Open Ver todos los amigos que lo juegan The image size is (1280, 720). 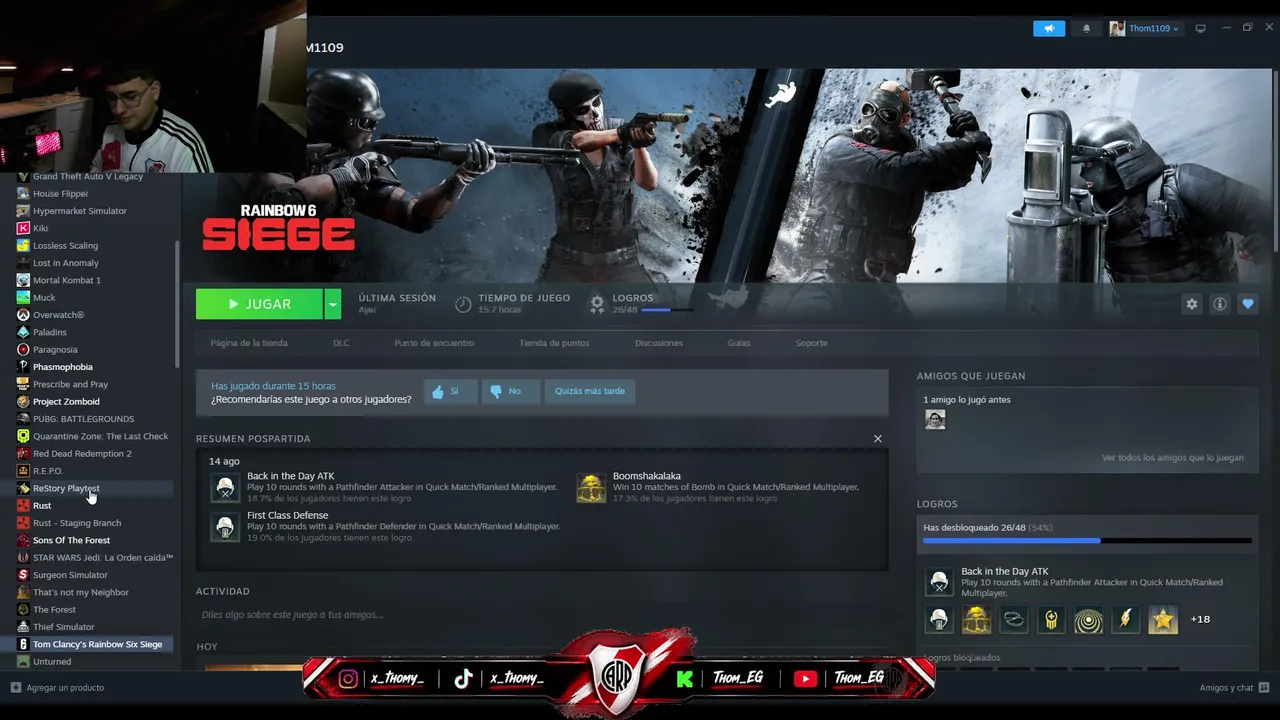click(1173, 458)
